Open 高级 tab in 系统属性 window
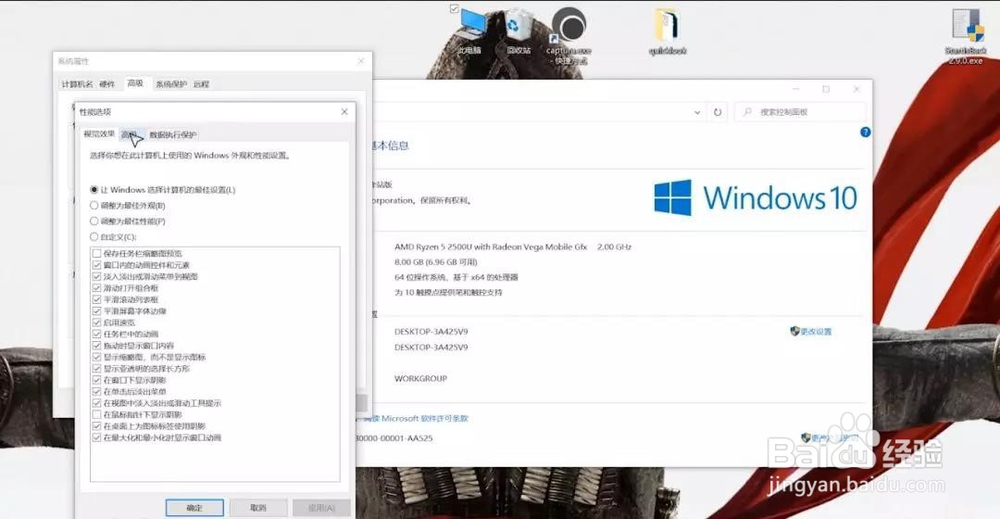Image resolution: width=1000 pixels, height=519 pixels. coord(135,83)
